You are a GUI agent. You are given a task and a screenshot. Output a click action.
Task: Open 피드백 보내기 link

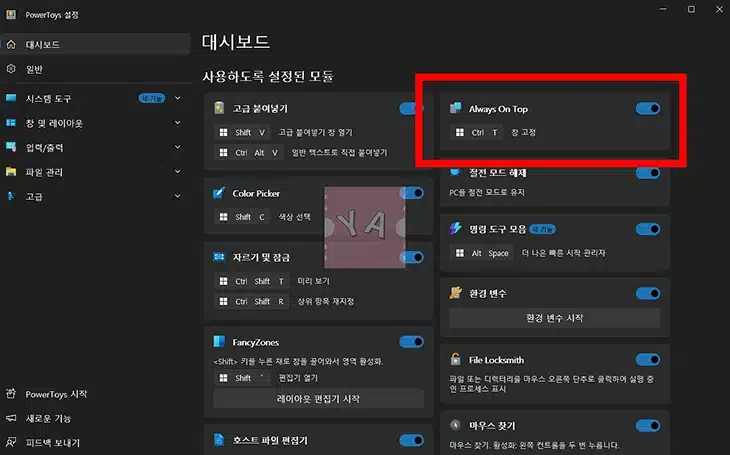pyautogui.click(x=53, y=442)
